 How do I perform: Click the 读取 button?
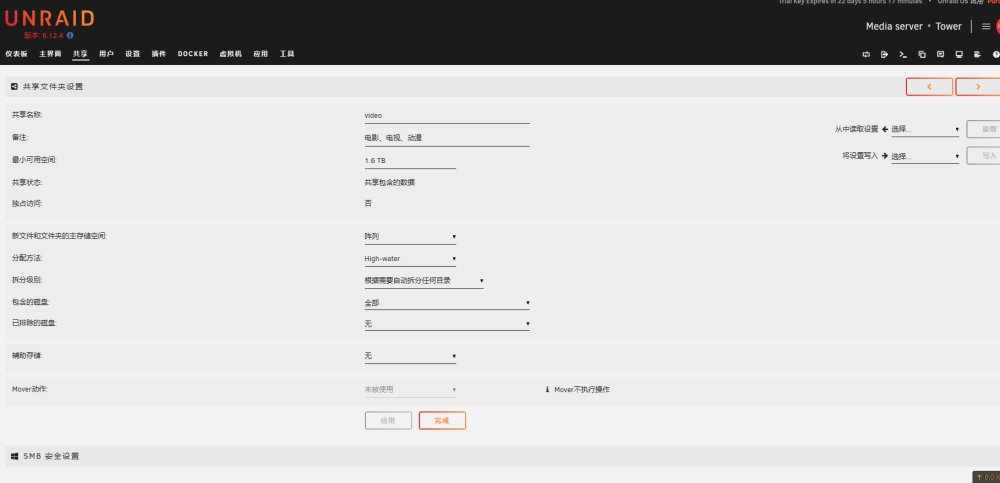tap(983, 129)
